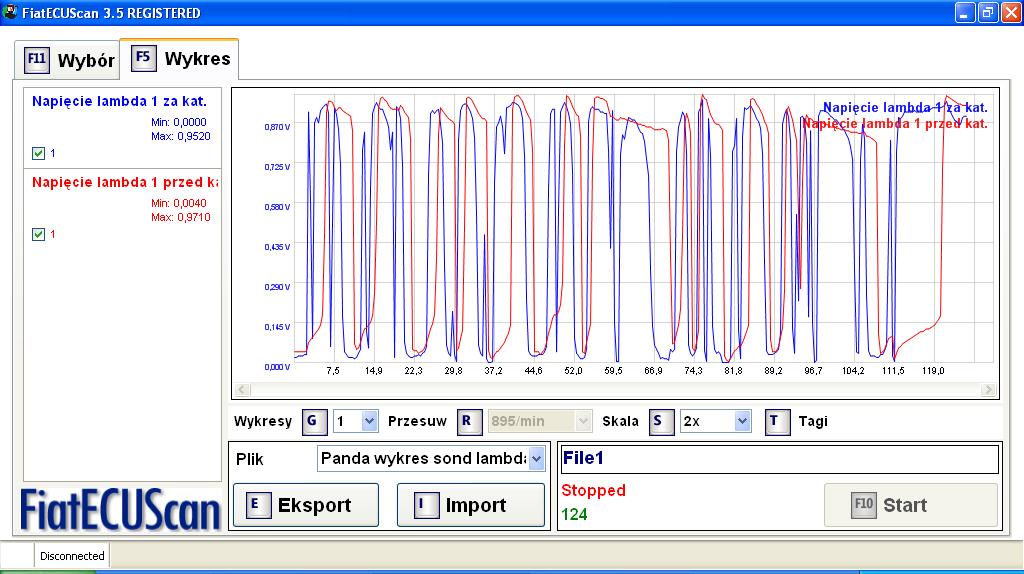Click the G key icon beside Wykresy
Viewport: 1024px width, 574px height.
313,421
